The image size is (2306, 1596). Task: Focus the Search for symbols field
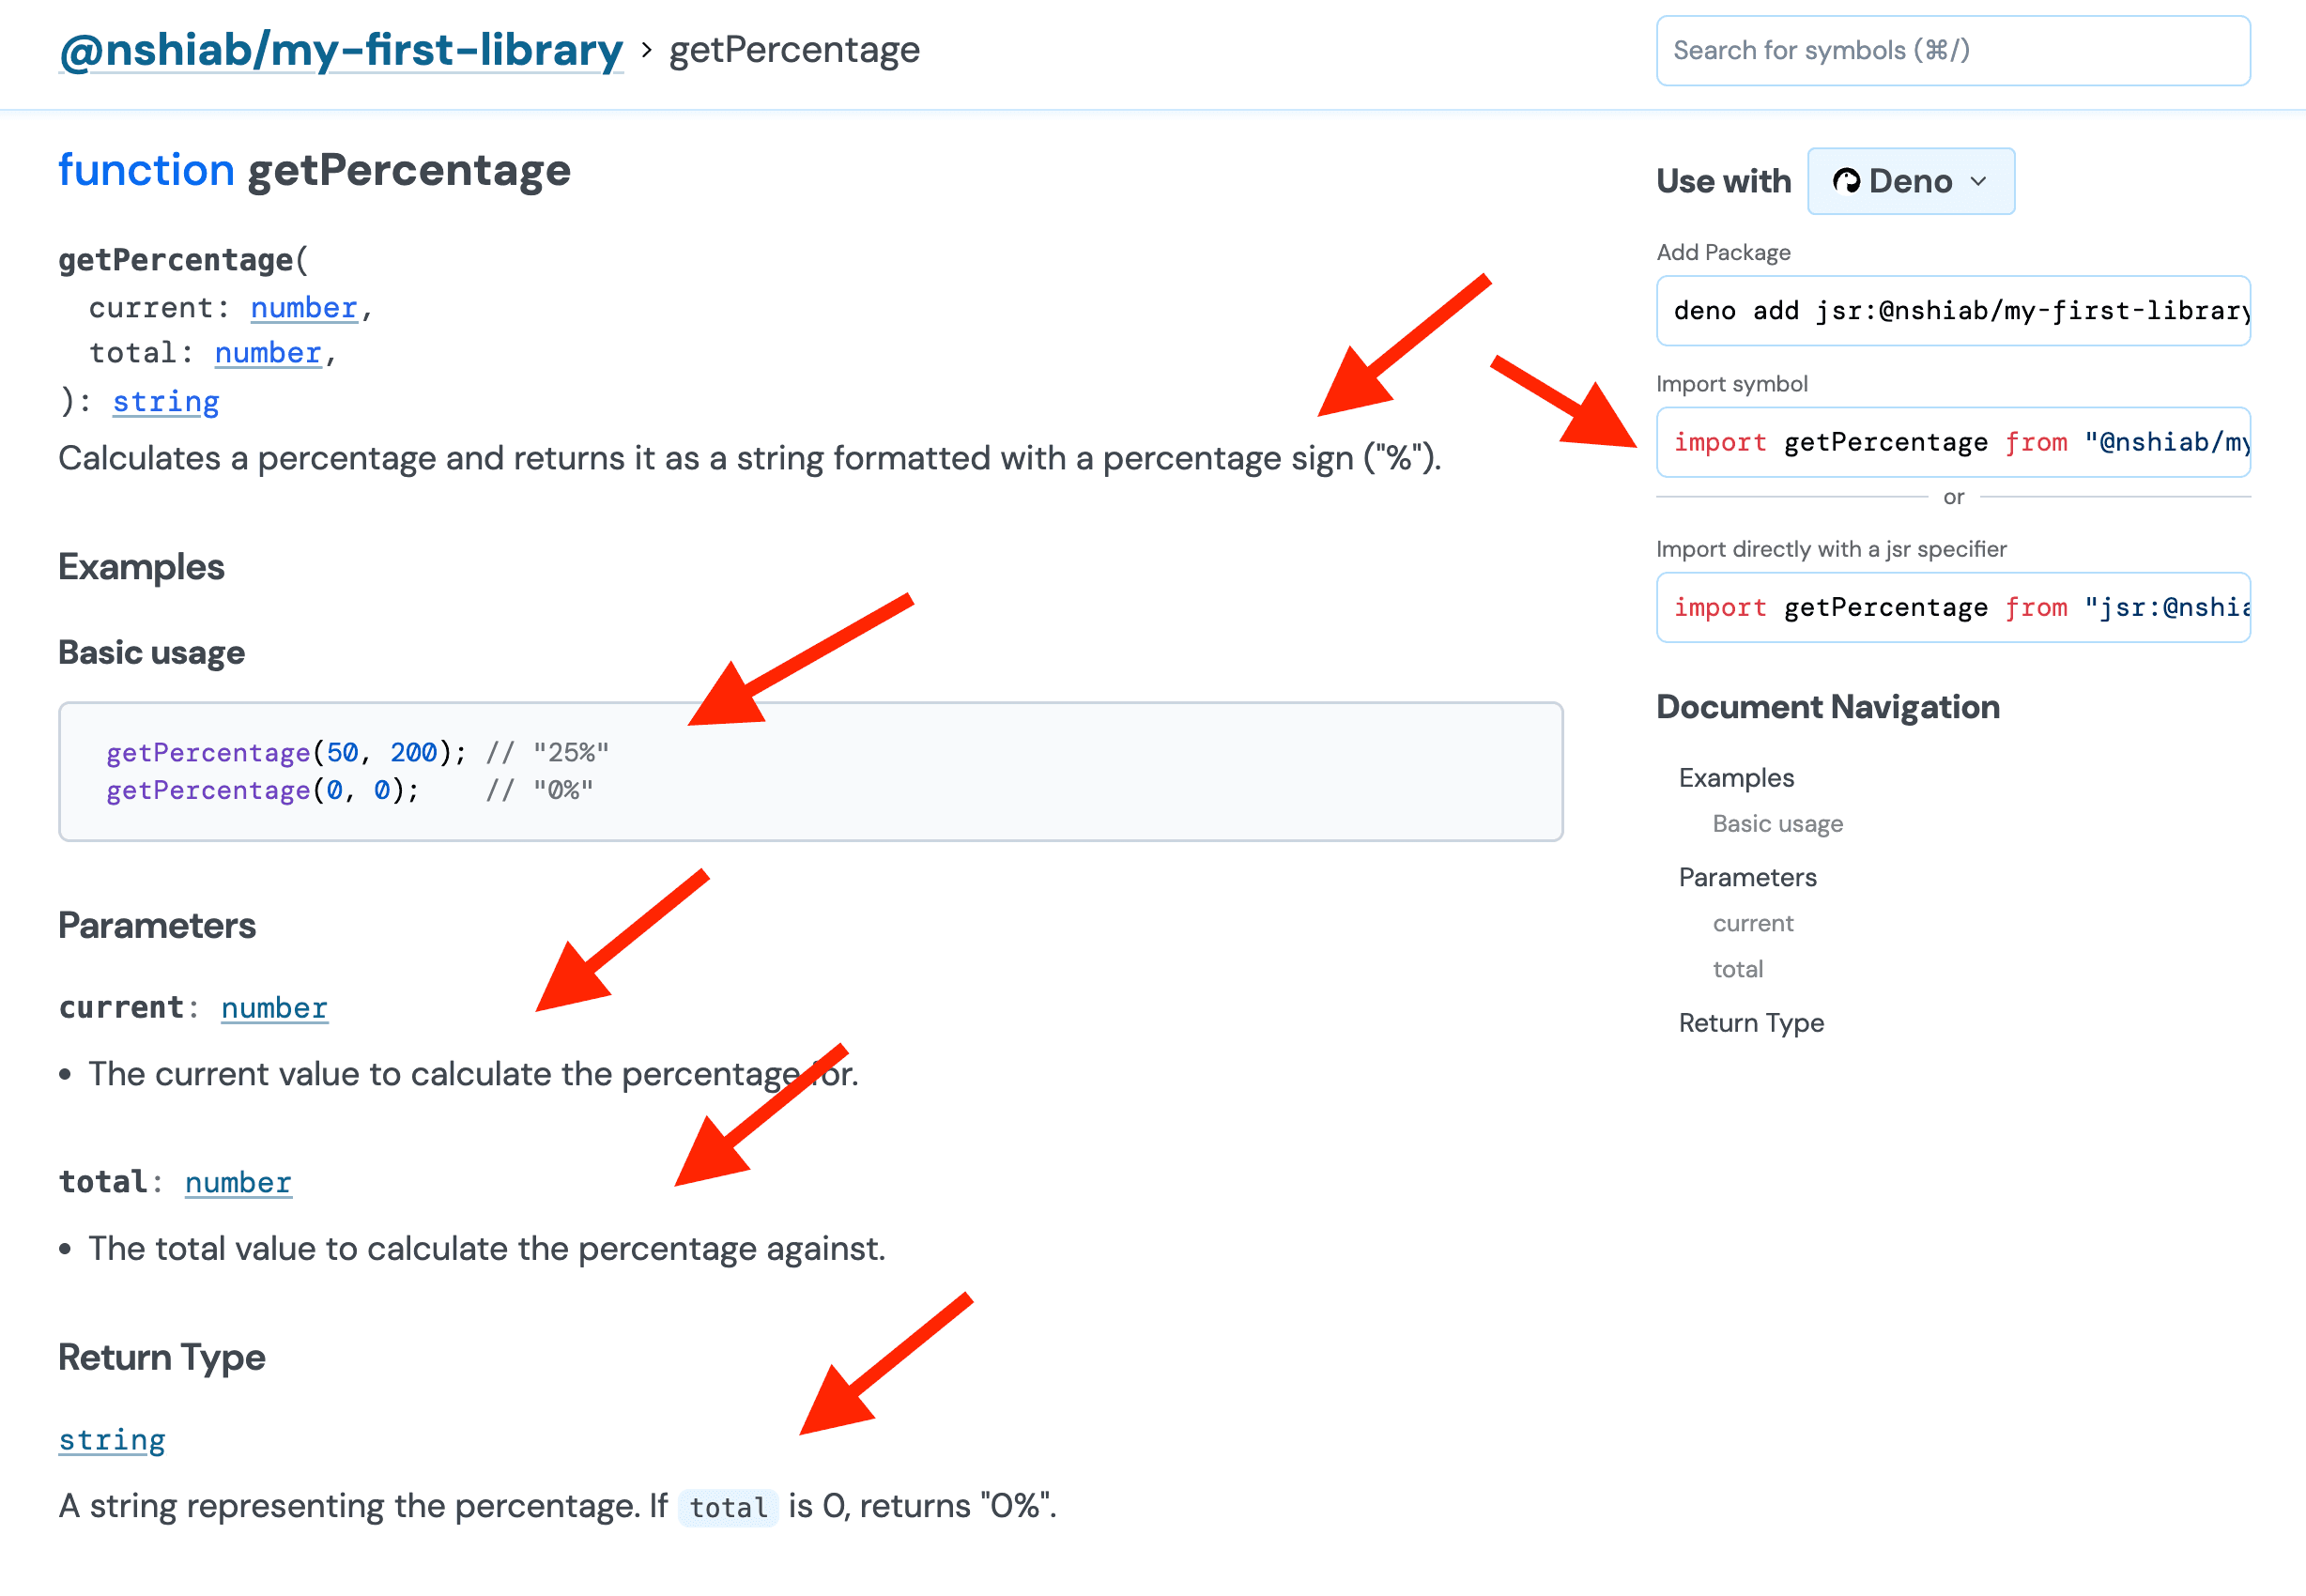click(x=1952, y=51)
